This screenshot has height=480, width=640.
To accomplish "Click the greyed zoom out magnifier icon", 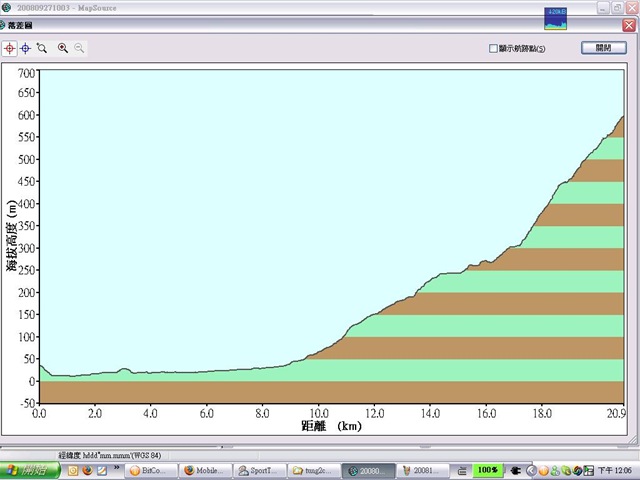I will pyautogui.click(x=79, y=48).
